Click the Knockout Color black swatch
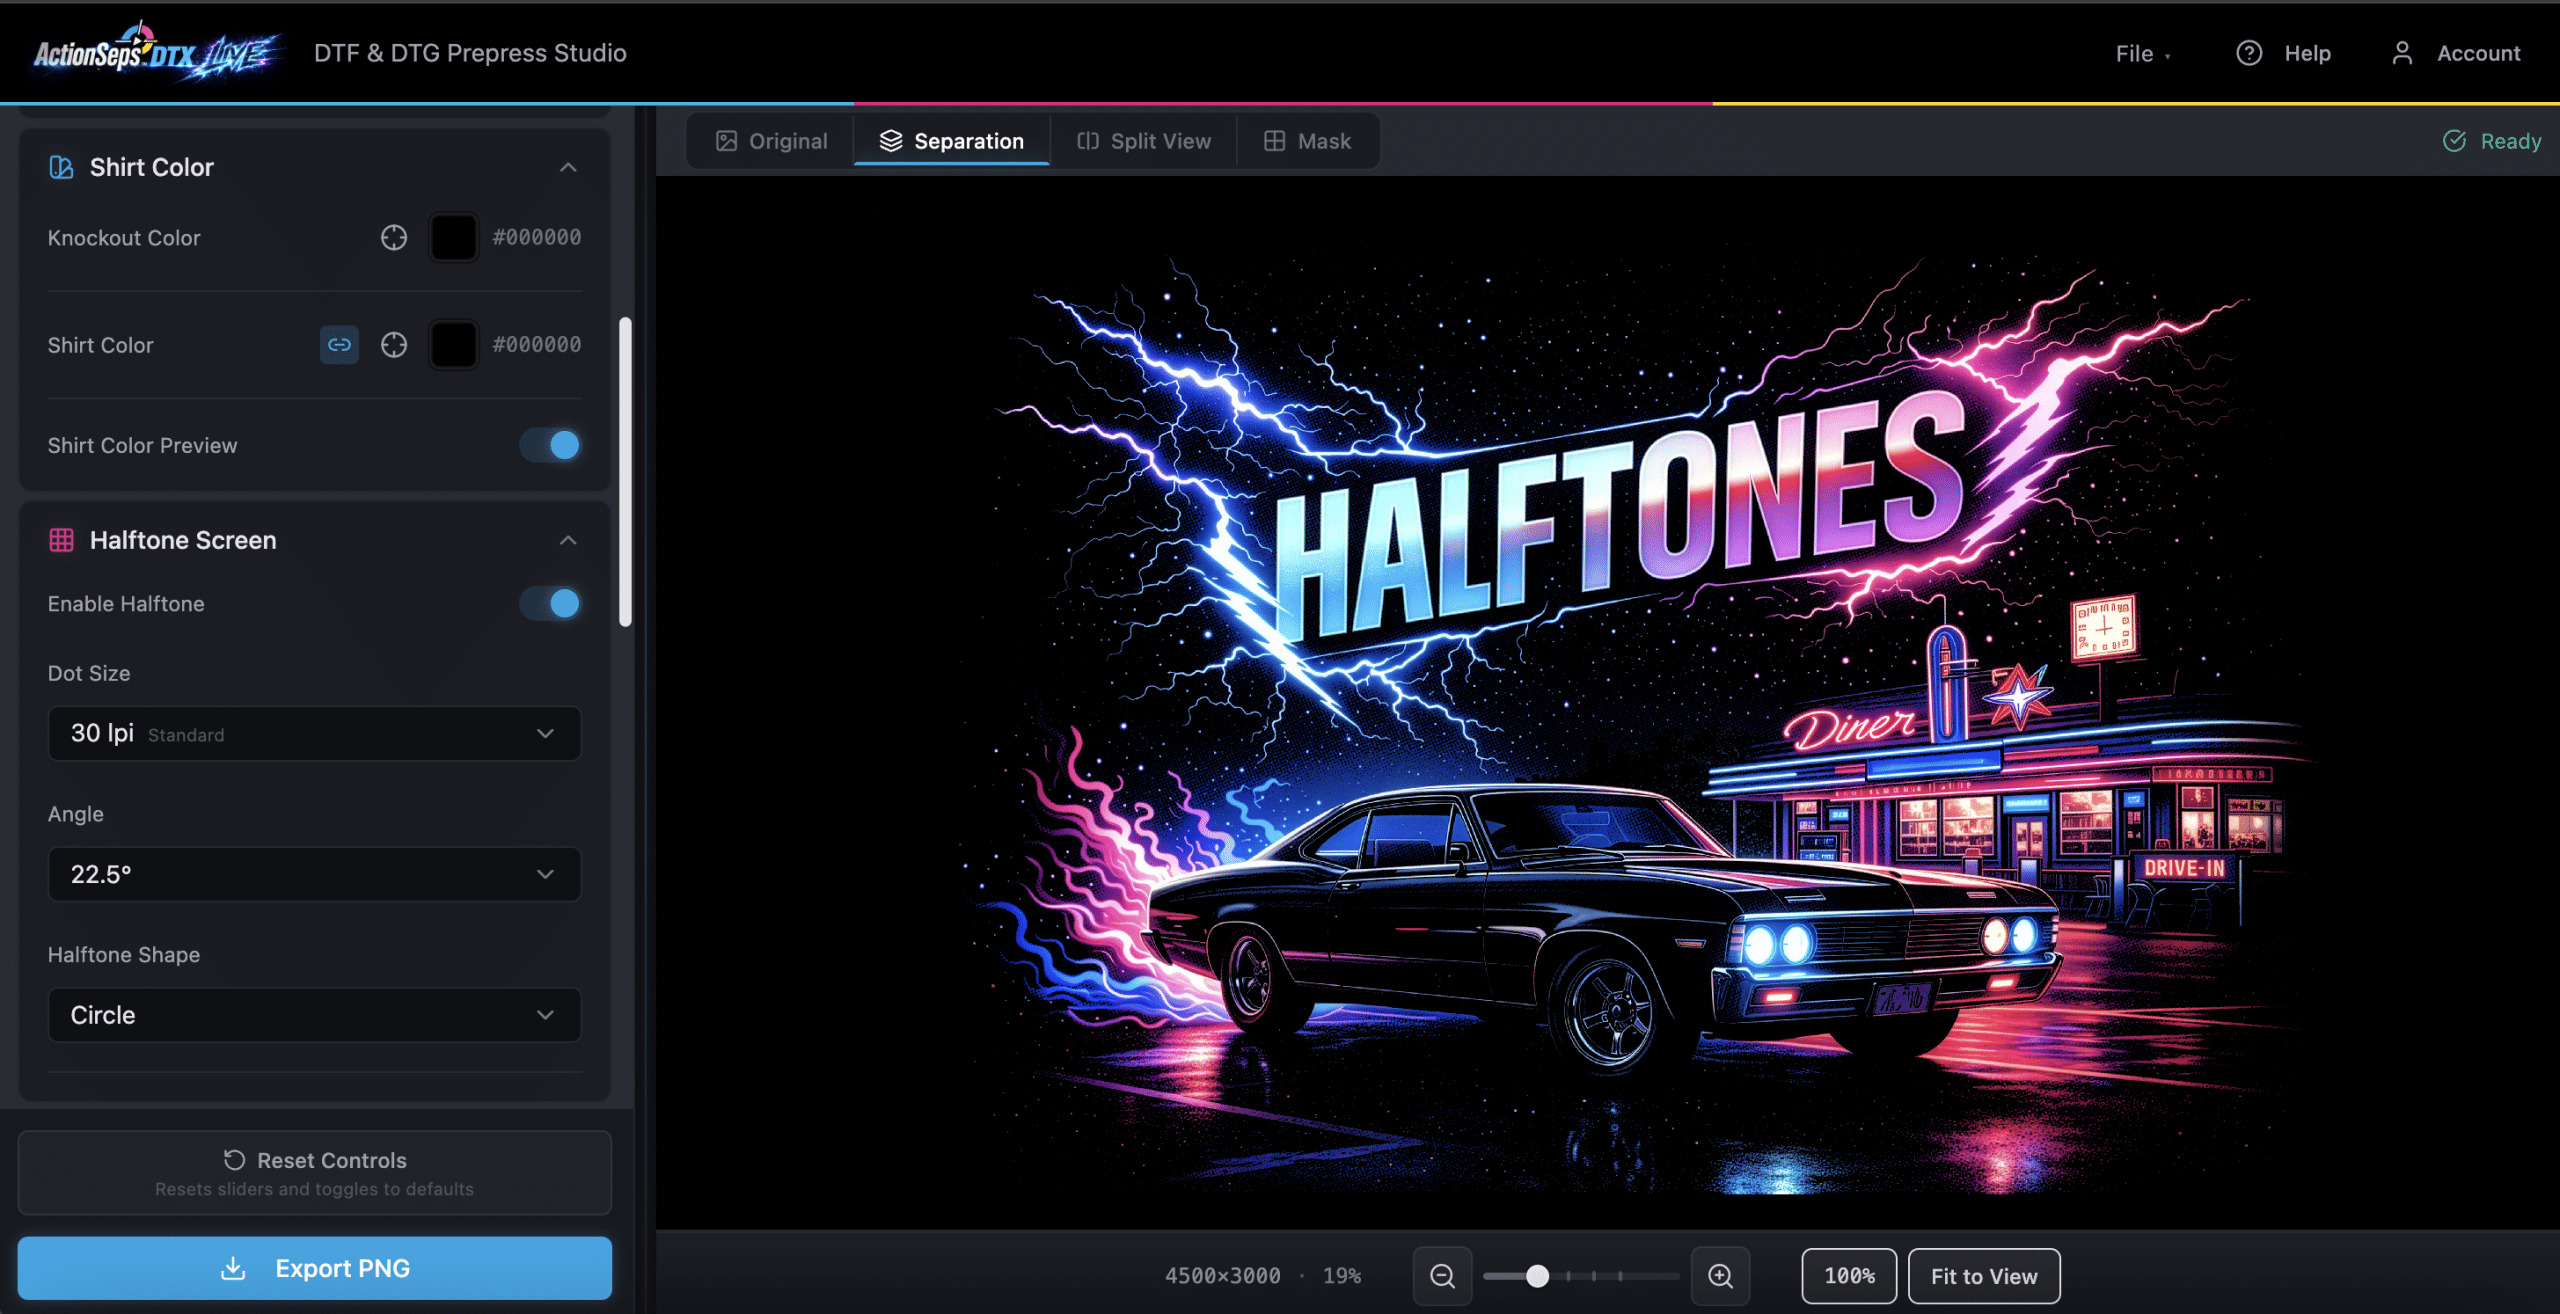 [x=453, y=237]
